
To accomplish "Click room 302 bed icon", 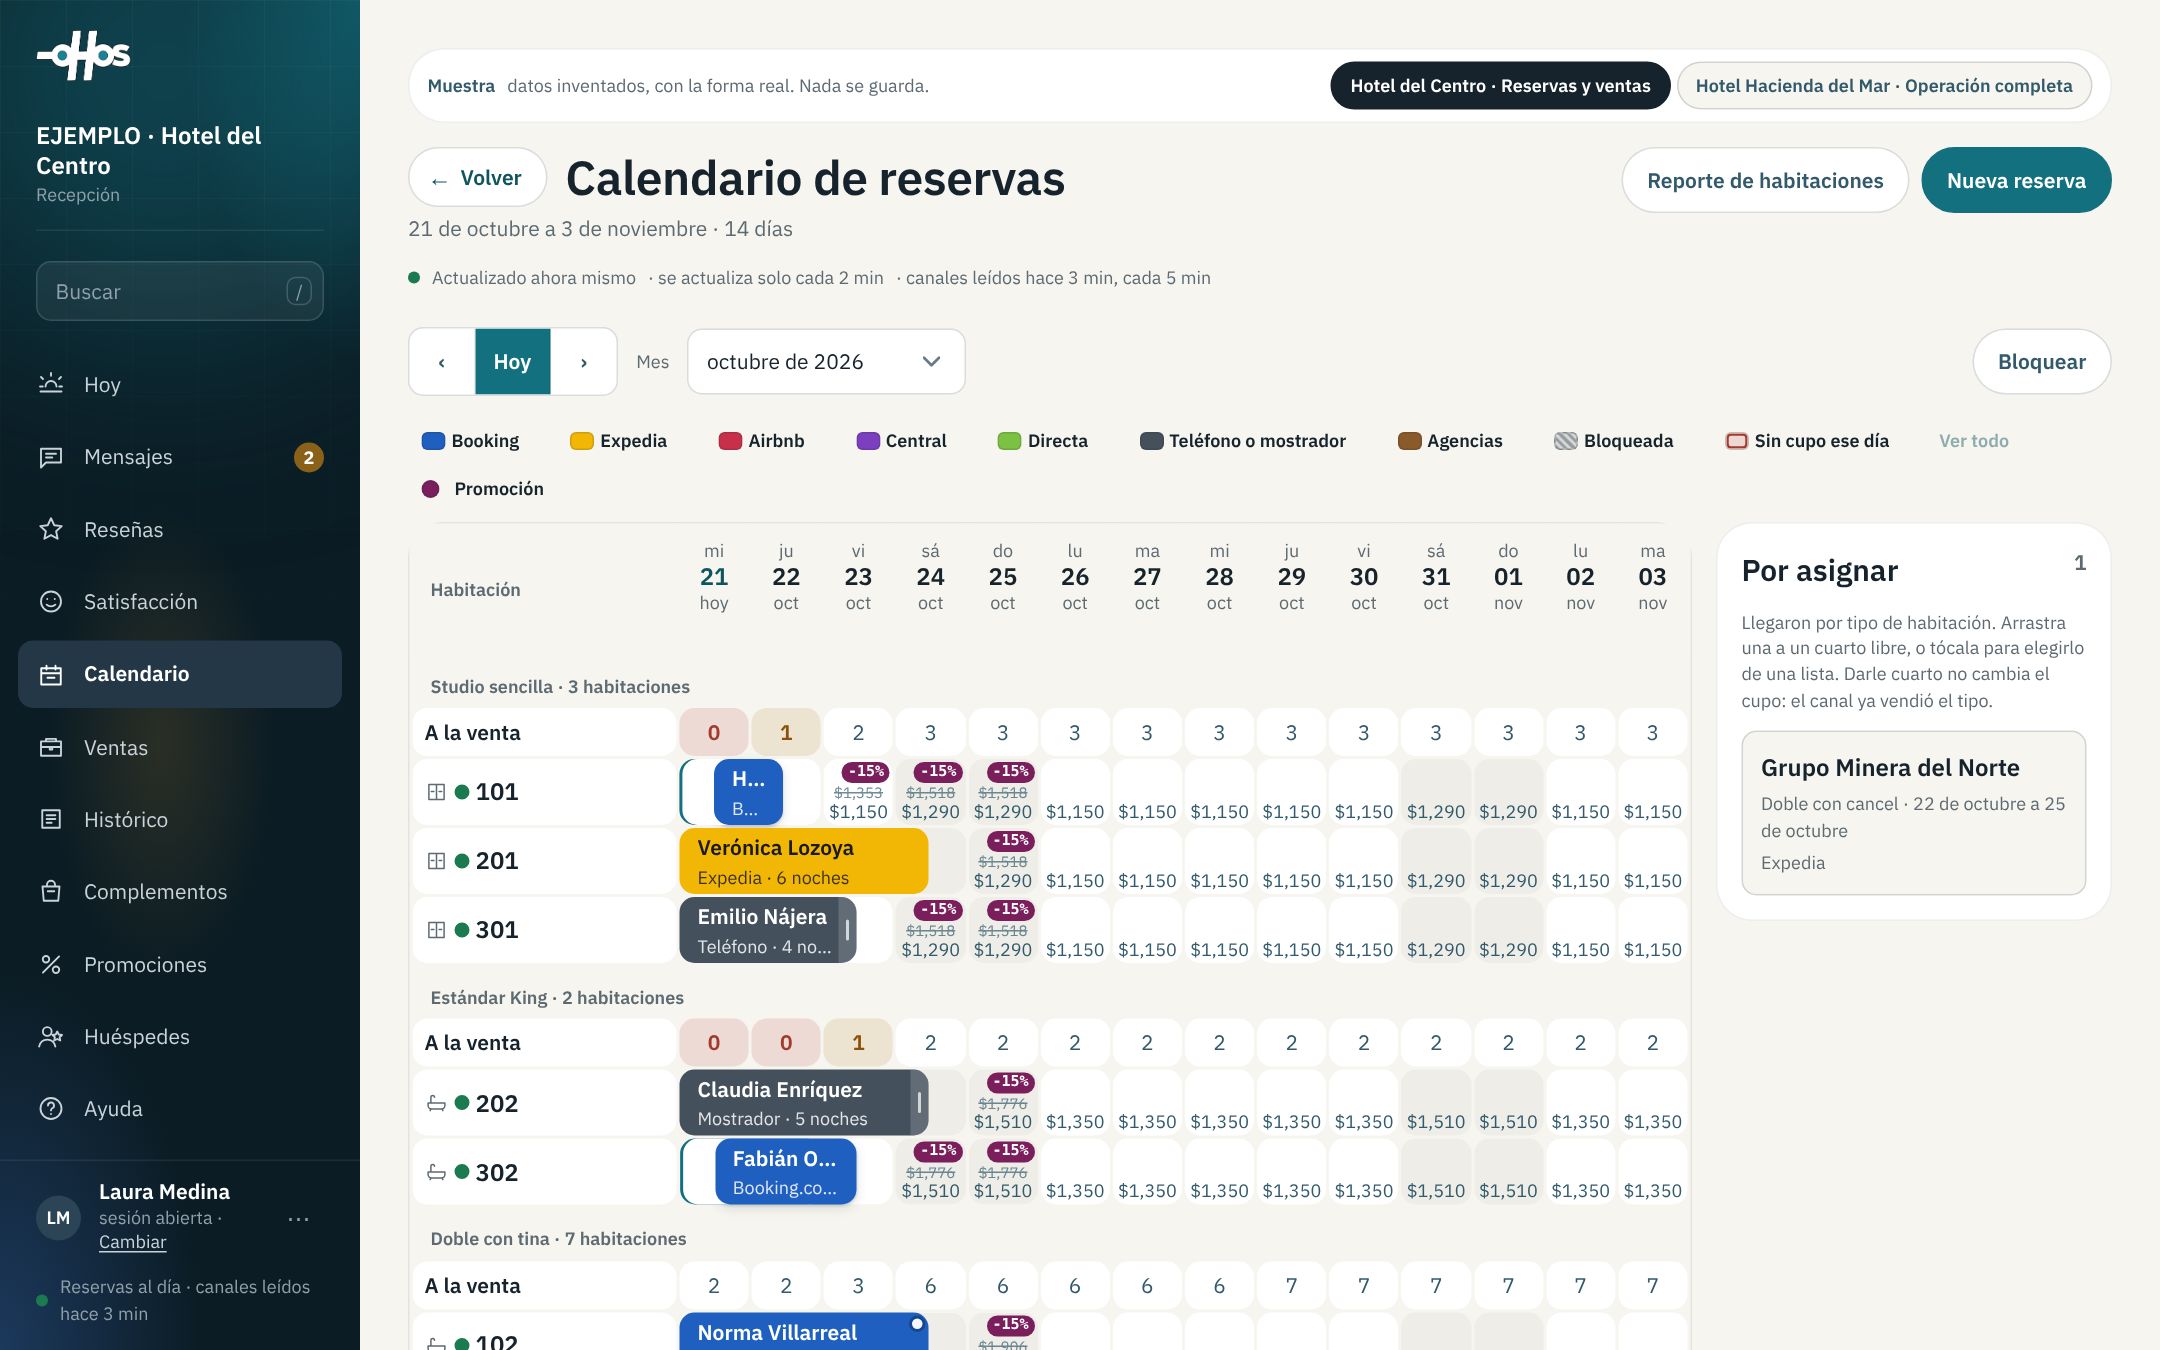I will pos(436,1172).
